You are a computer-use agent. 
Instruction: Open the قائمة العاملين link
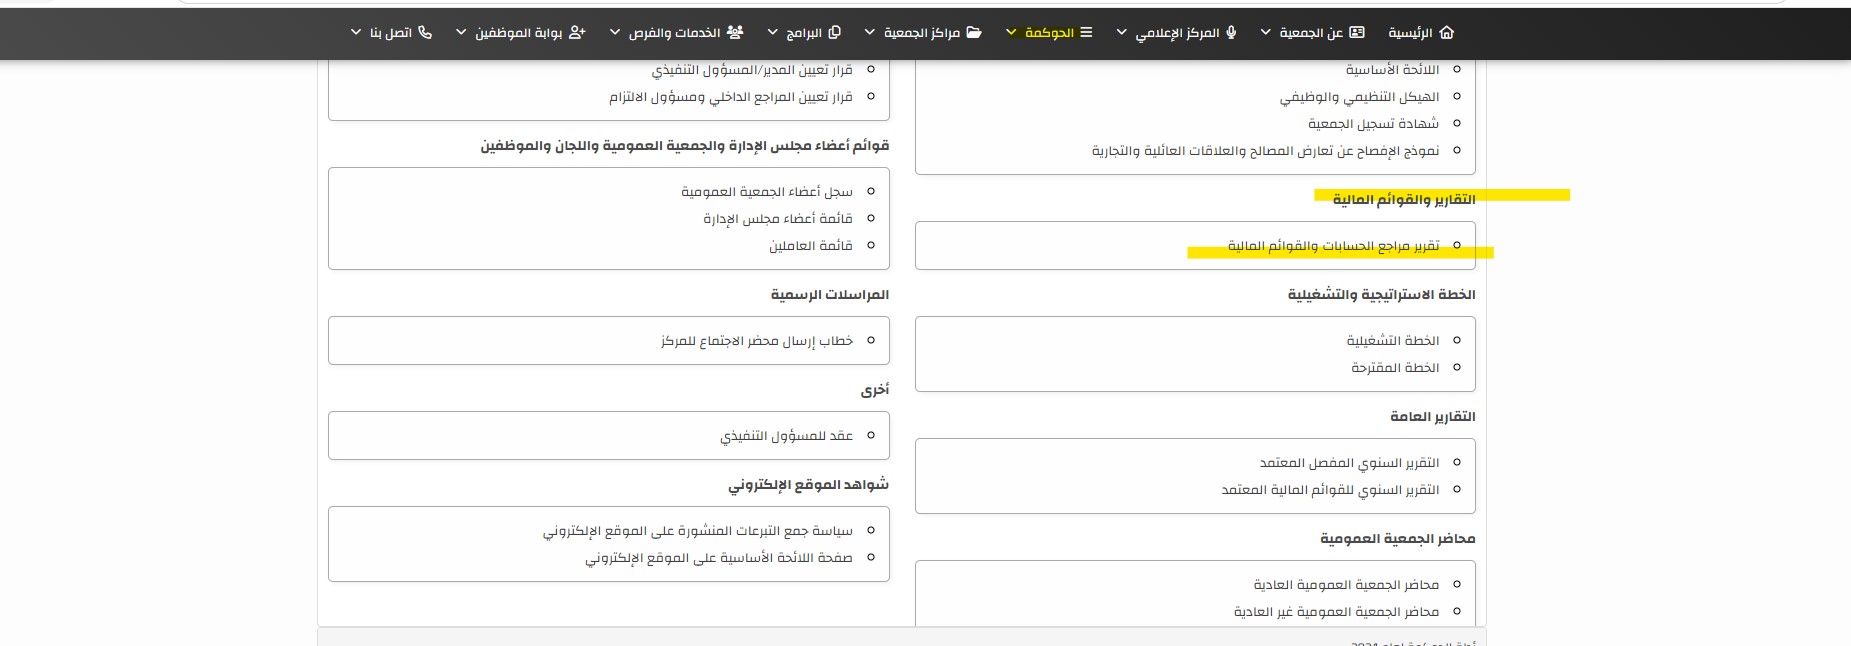pyautogui.click(x=811, y=246)
